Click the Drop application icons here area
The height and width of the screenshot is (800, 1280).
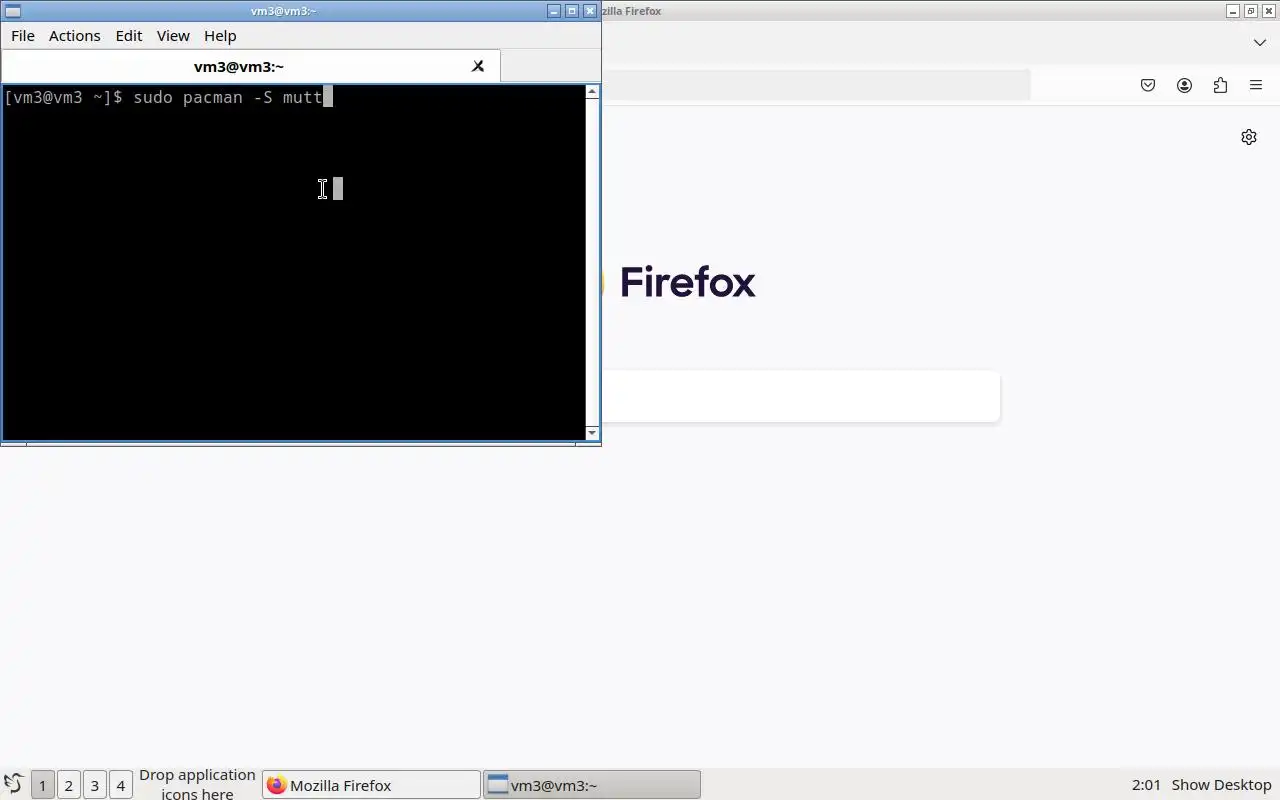coord(197,784)
